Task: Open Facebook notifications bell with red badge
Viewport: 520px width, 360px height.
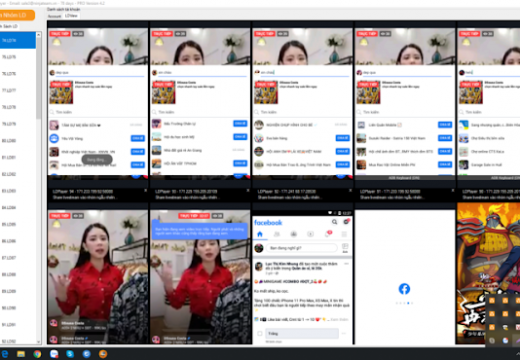Action: [x=328, y=234]
